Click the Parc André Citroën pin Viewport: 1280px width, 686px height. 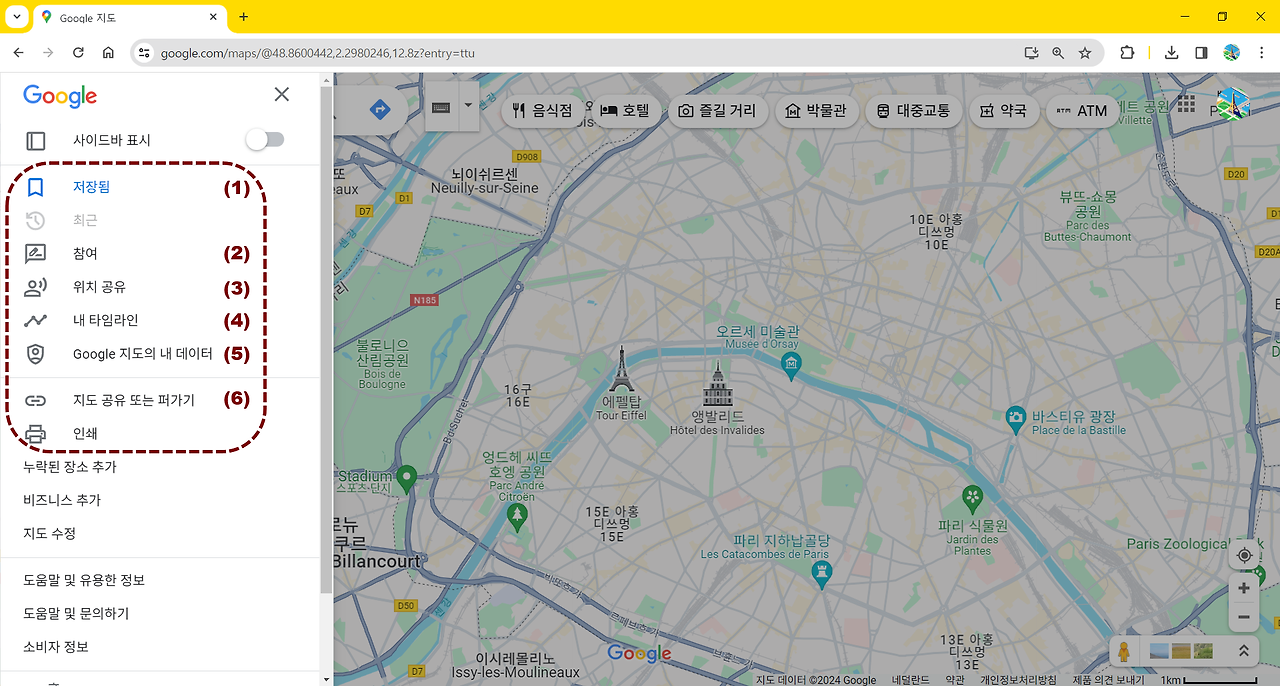tap(517, 516)
